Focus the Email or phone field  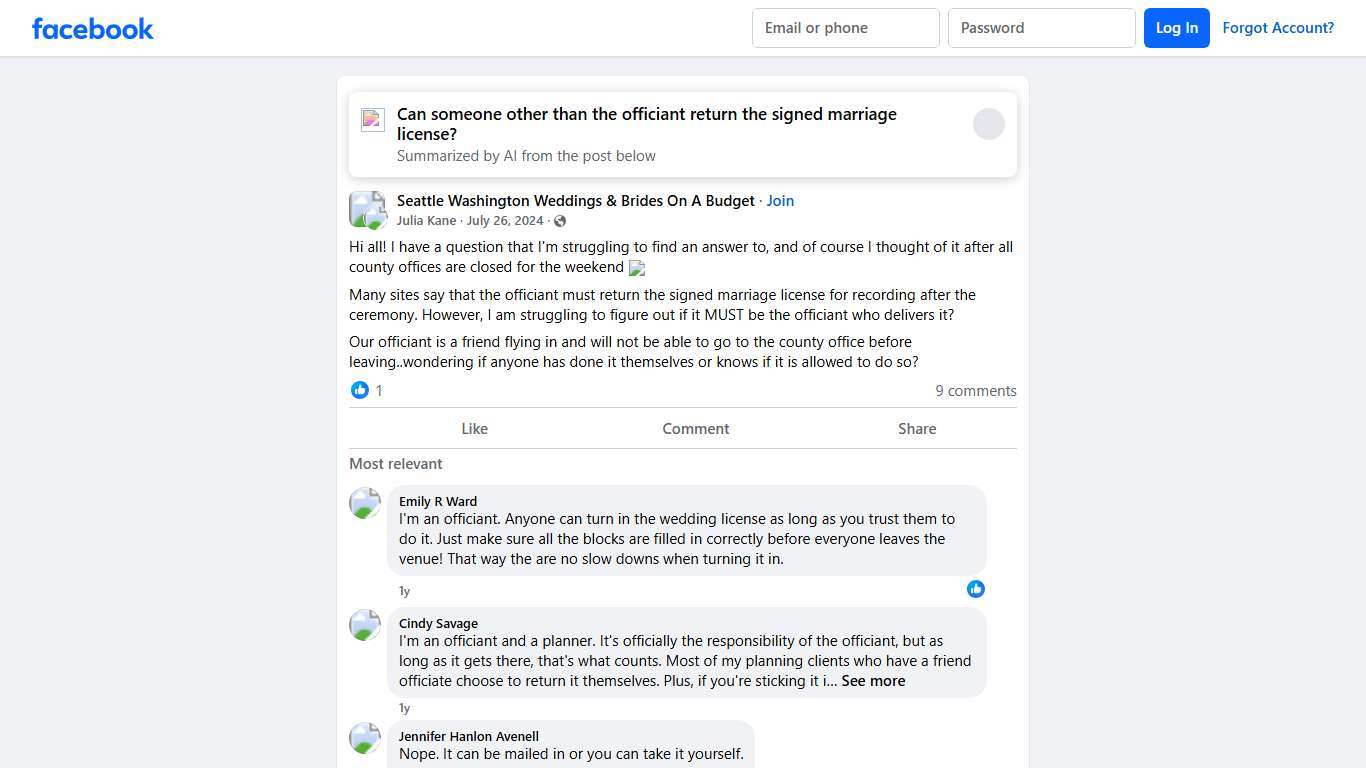click(845, 28)
